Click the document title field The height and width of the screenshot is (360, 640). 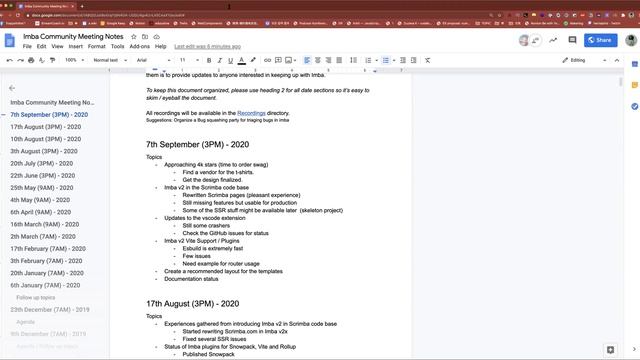(73, 37)
